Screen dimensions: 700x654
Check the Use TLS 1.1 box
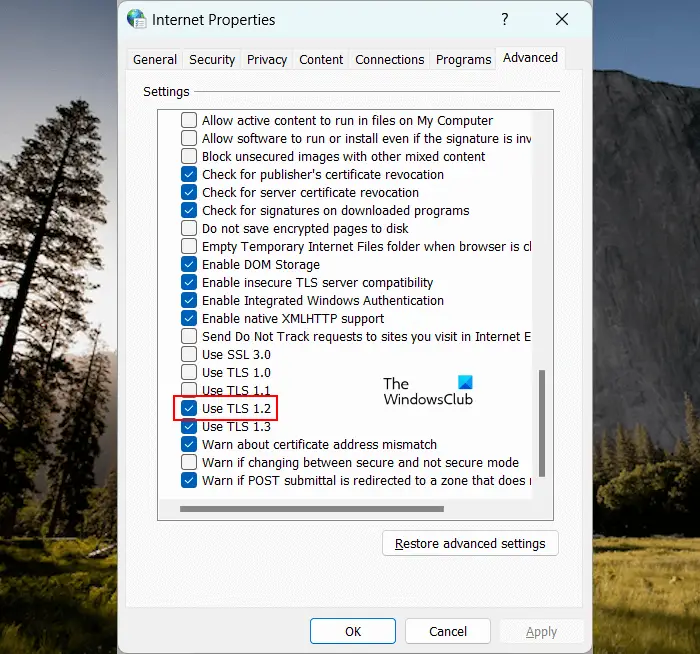pyautogui.click(x=189, y=389)
